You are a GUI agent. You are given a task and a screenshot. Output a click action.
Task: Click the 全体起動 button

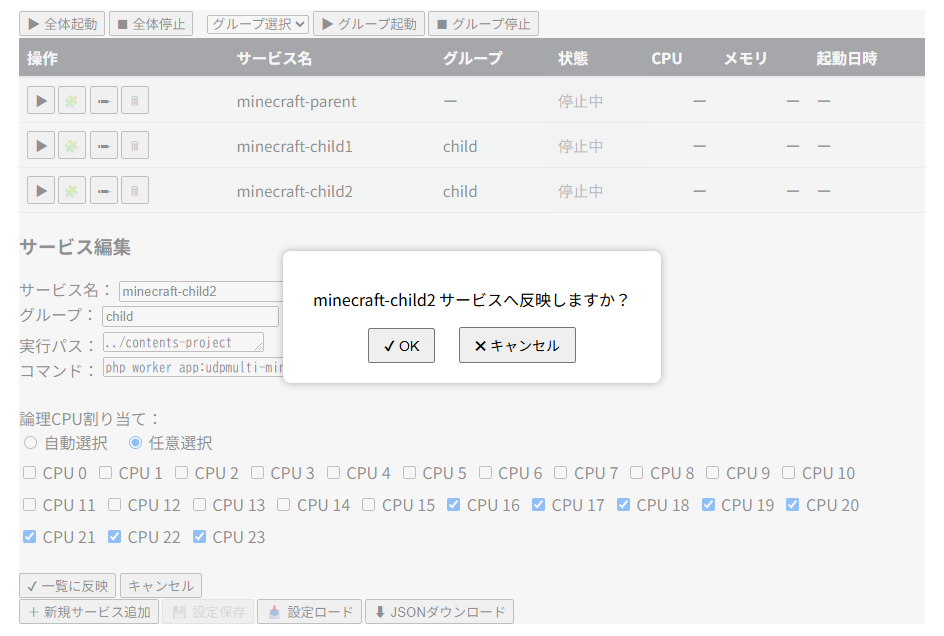(62, 23)
